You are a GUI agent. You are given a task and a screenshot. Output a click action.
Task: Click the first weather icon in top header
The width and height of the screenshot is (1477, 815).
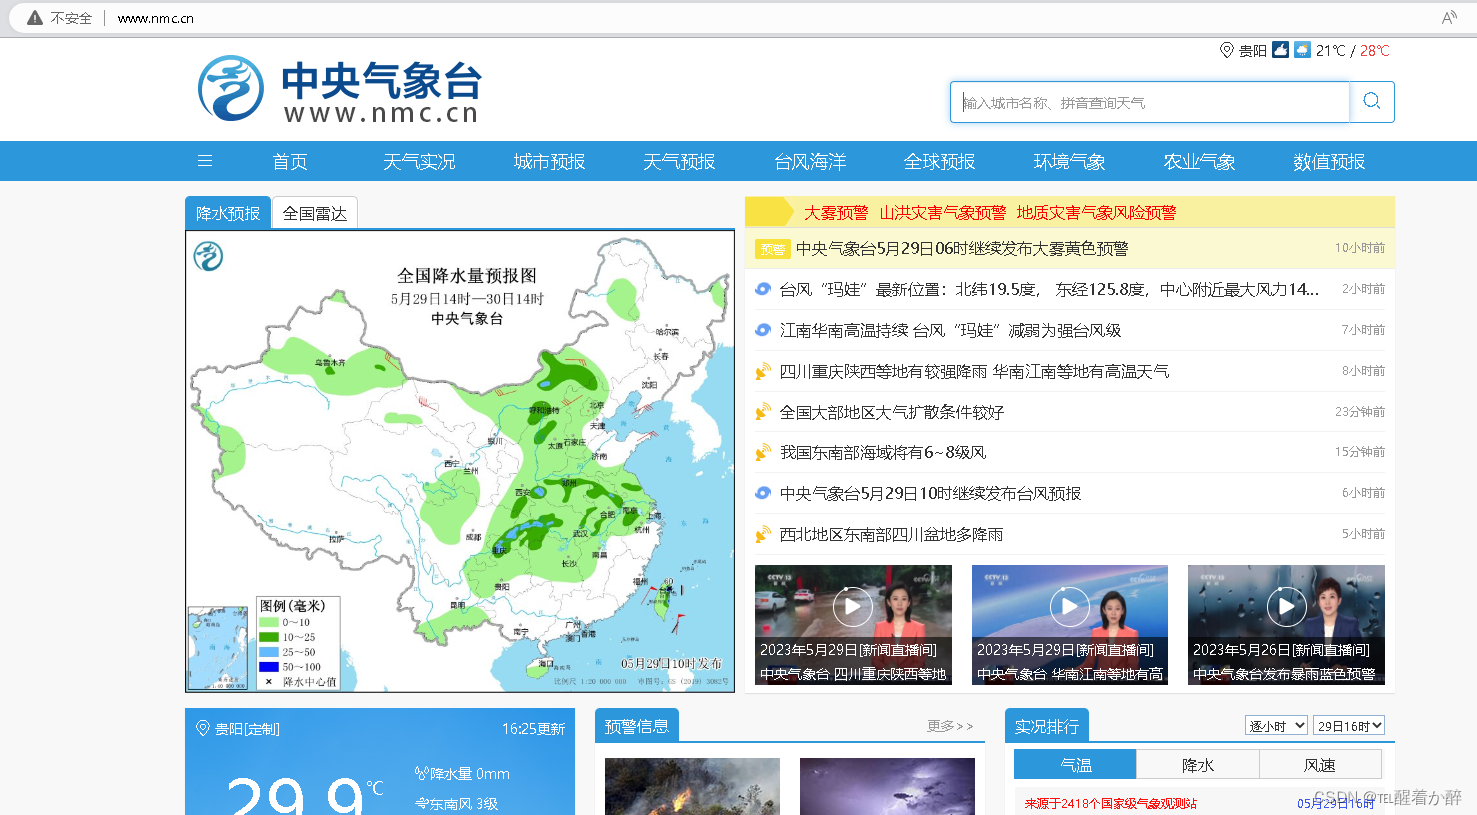pos(1280,49)
